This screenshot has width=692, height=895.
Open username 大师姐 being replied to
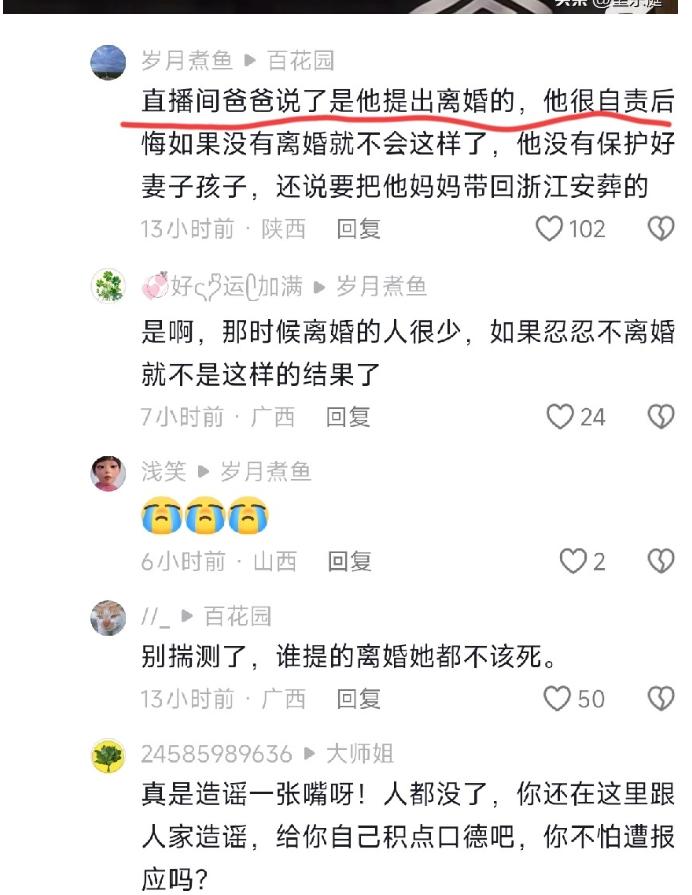point(360,754)
